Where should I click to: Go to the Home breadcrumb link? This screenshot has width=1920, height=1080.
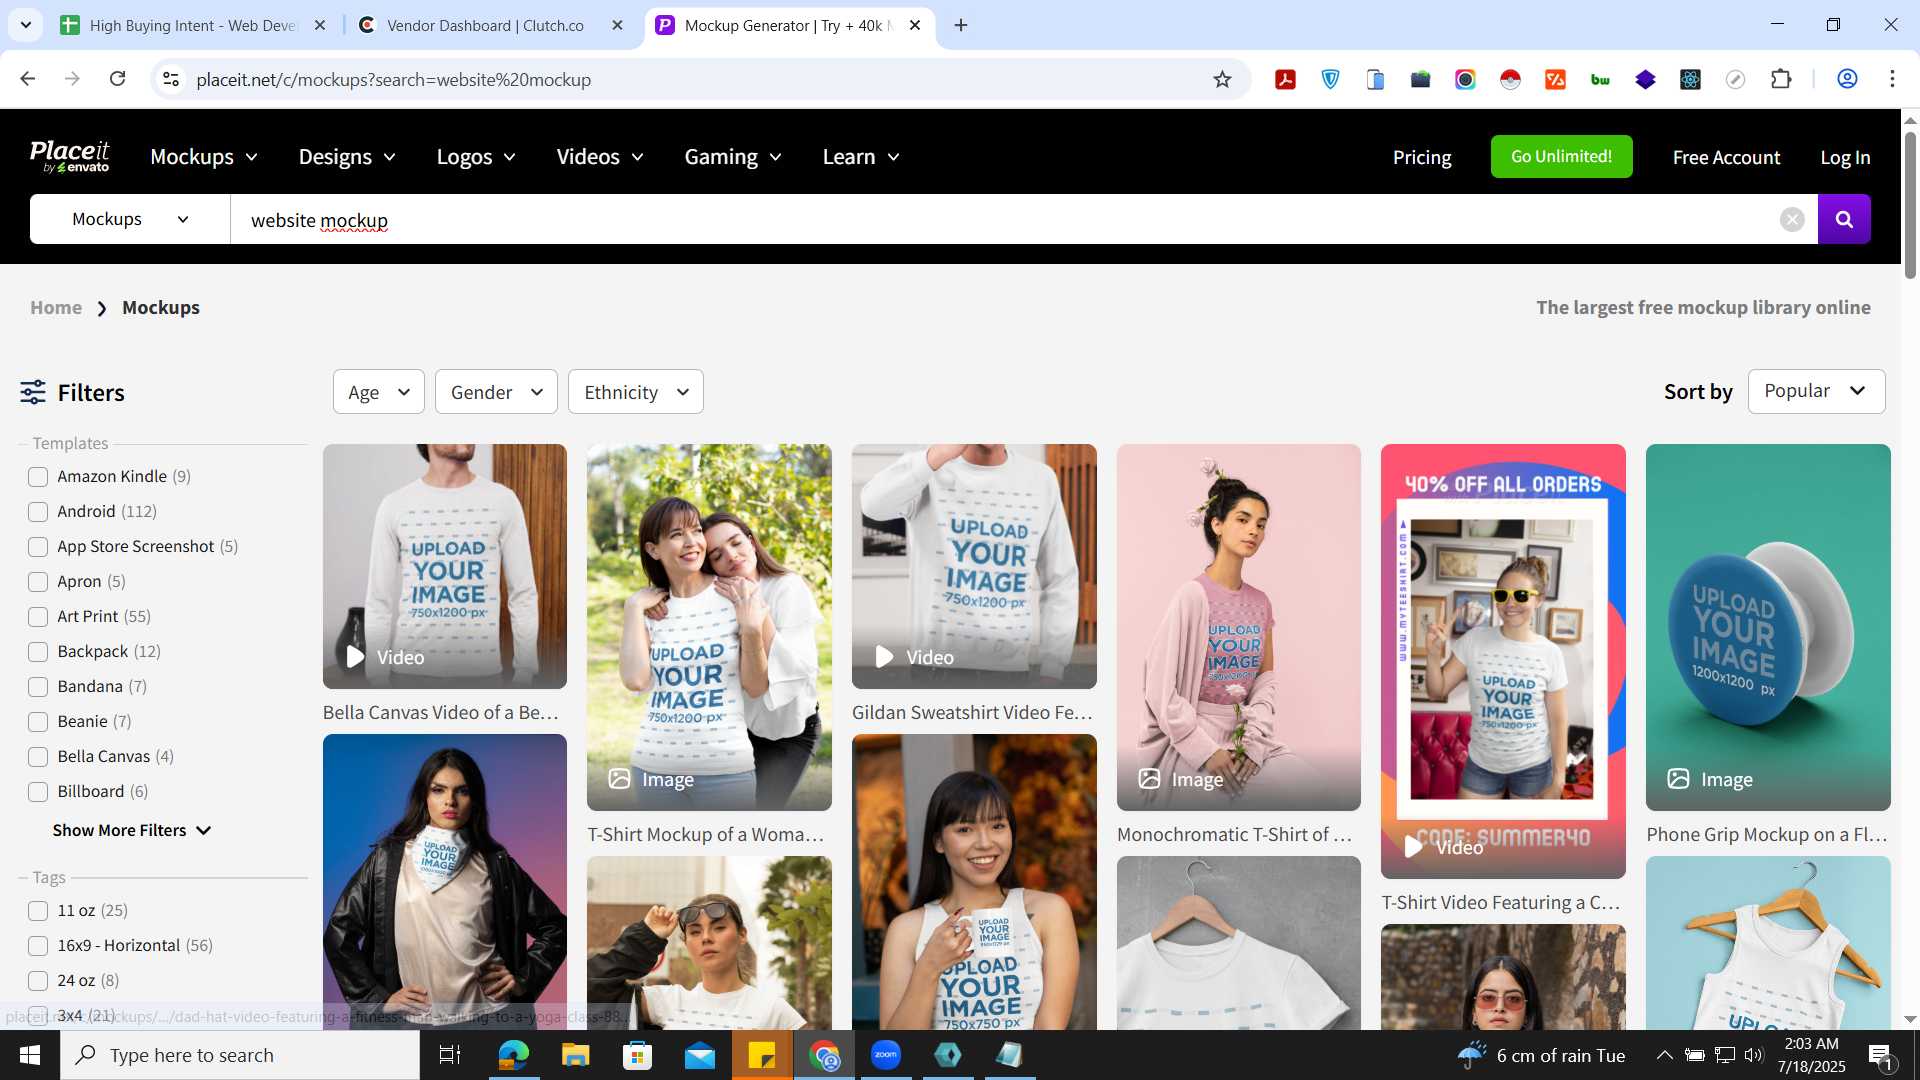click(x=56, y=307)
